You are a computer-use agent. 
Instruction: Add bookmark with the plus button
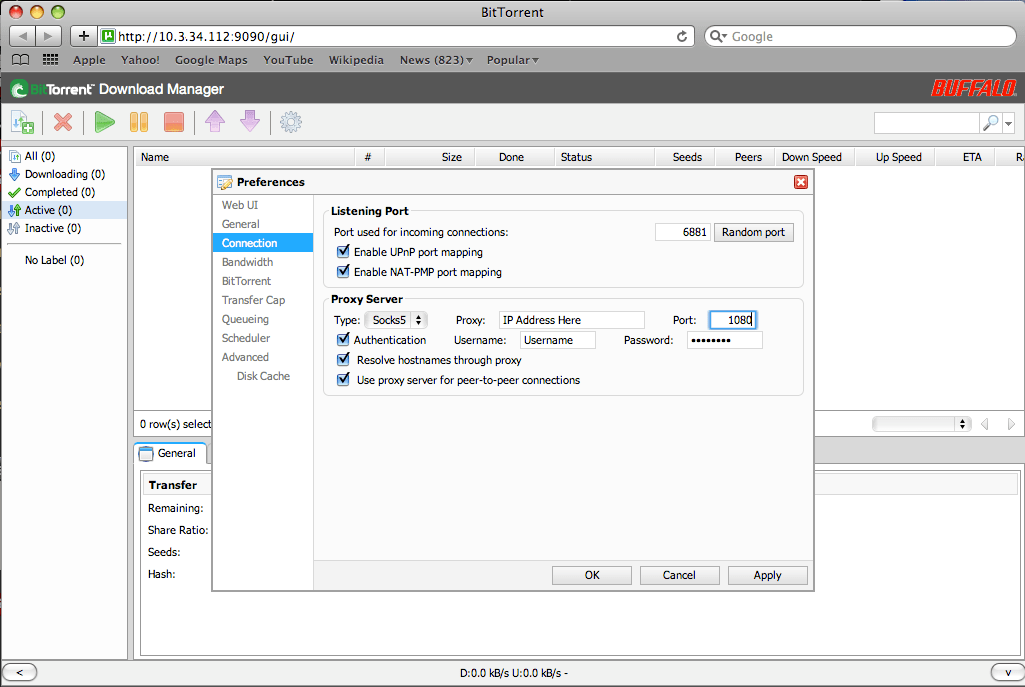84,36
